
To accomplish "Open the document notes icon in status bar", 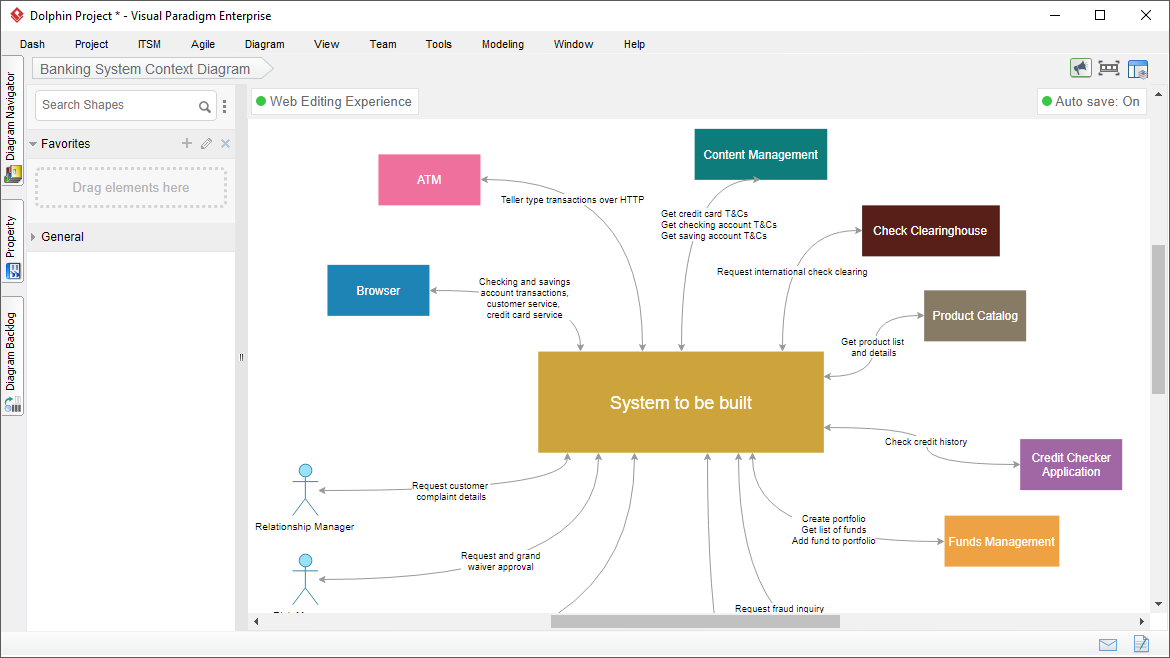I will [1141, 644].
